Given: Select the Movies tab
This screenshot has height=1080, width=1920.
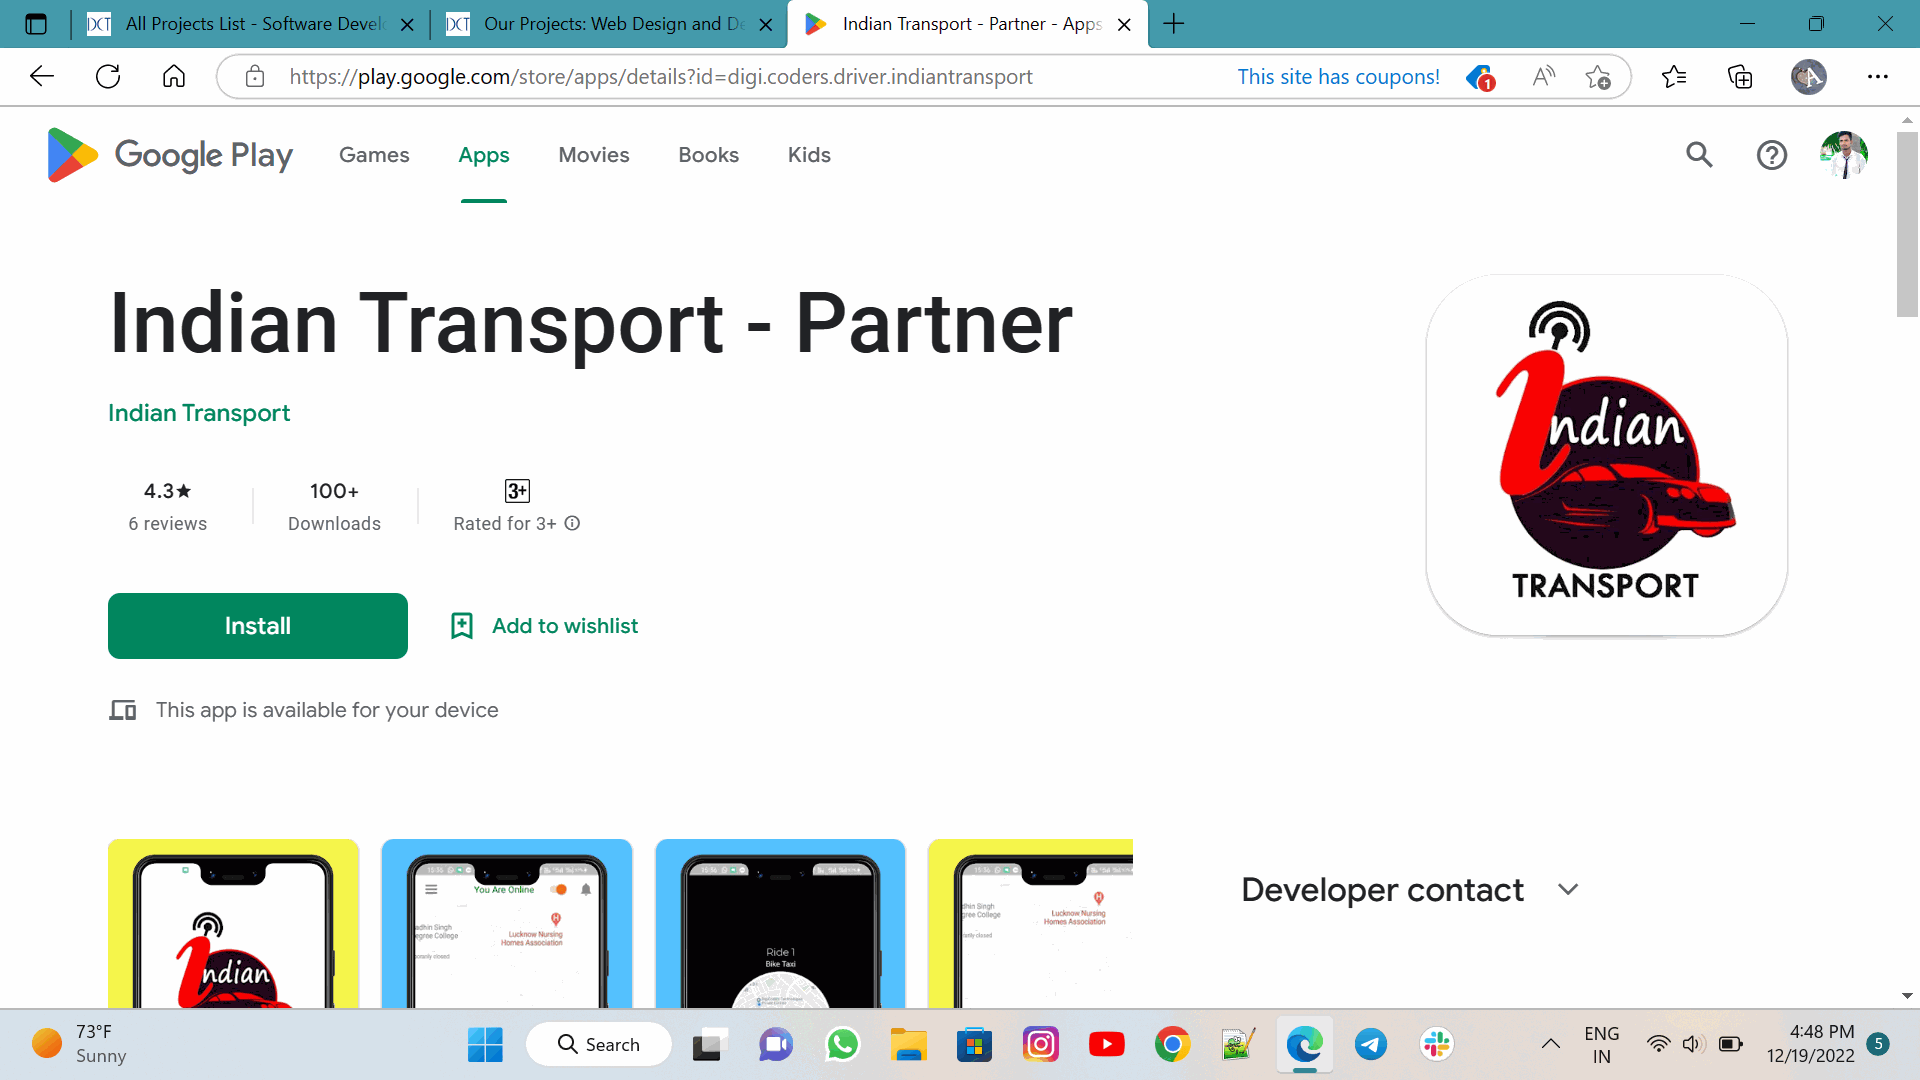Looking at the screenshot, I should coord(594,155).
